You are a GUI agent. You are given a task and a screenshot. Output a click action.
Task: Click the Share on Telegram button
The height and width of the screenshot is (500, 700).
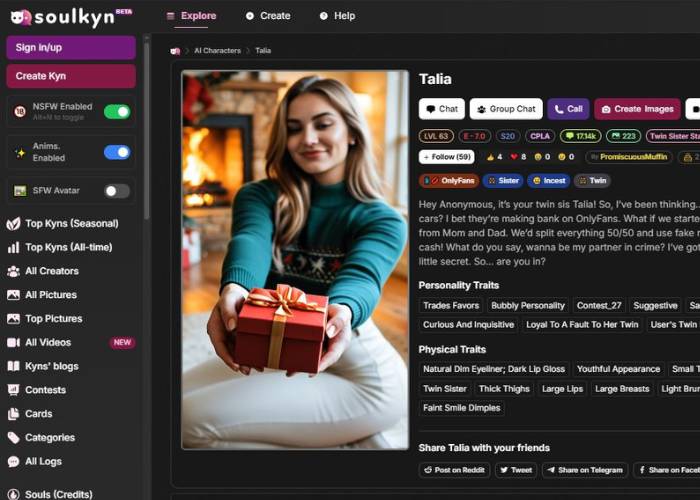tap(585, 470)
